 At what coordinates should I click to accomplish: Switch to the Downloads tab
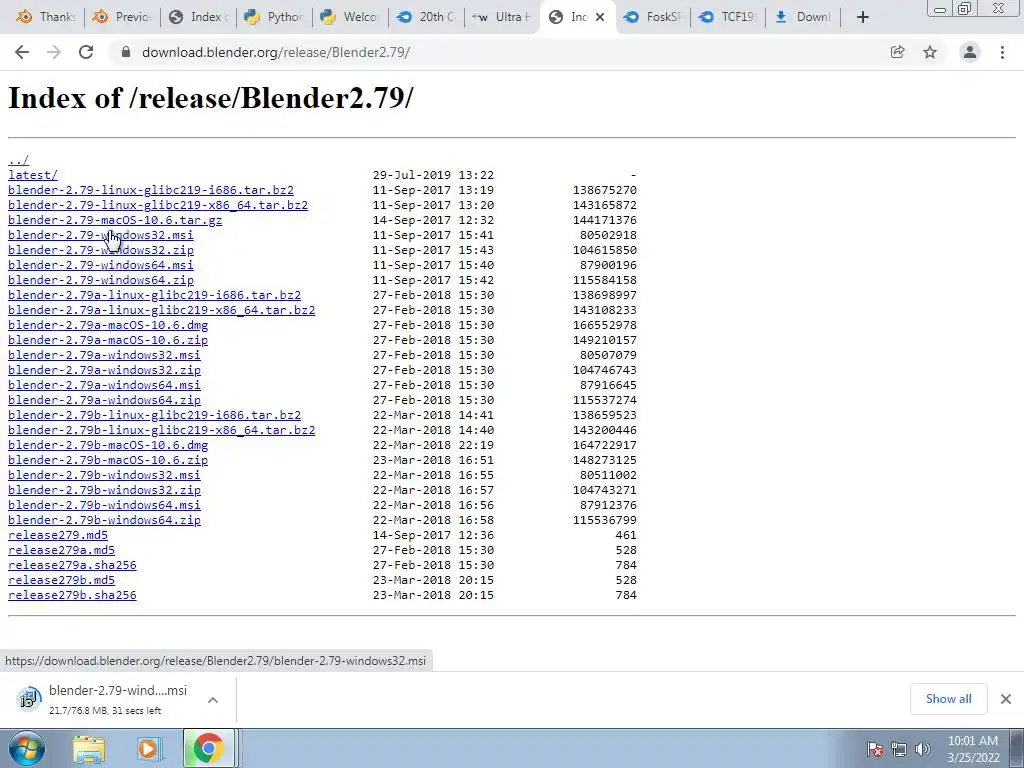pyautogui.click(x=805, y=17)
